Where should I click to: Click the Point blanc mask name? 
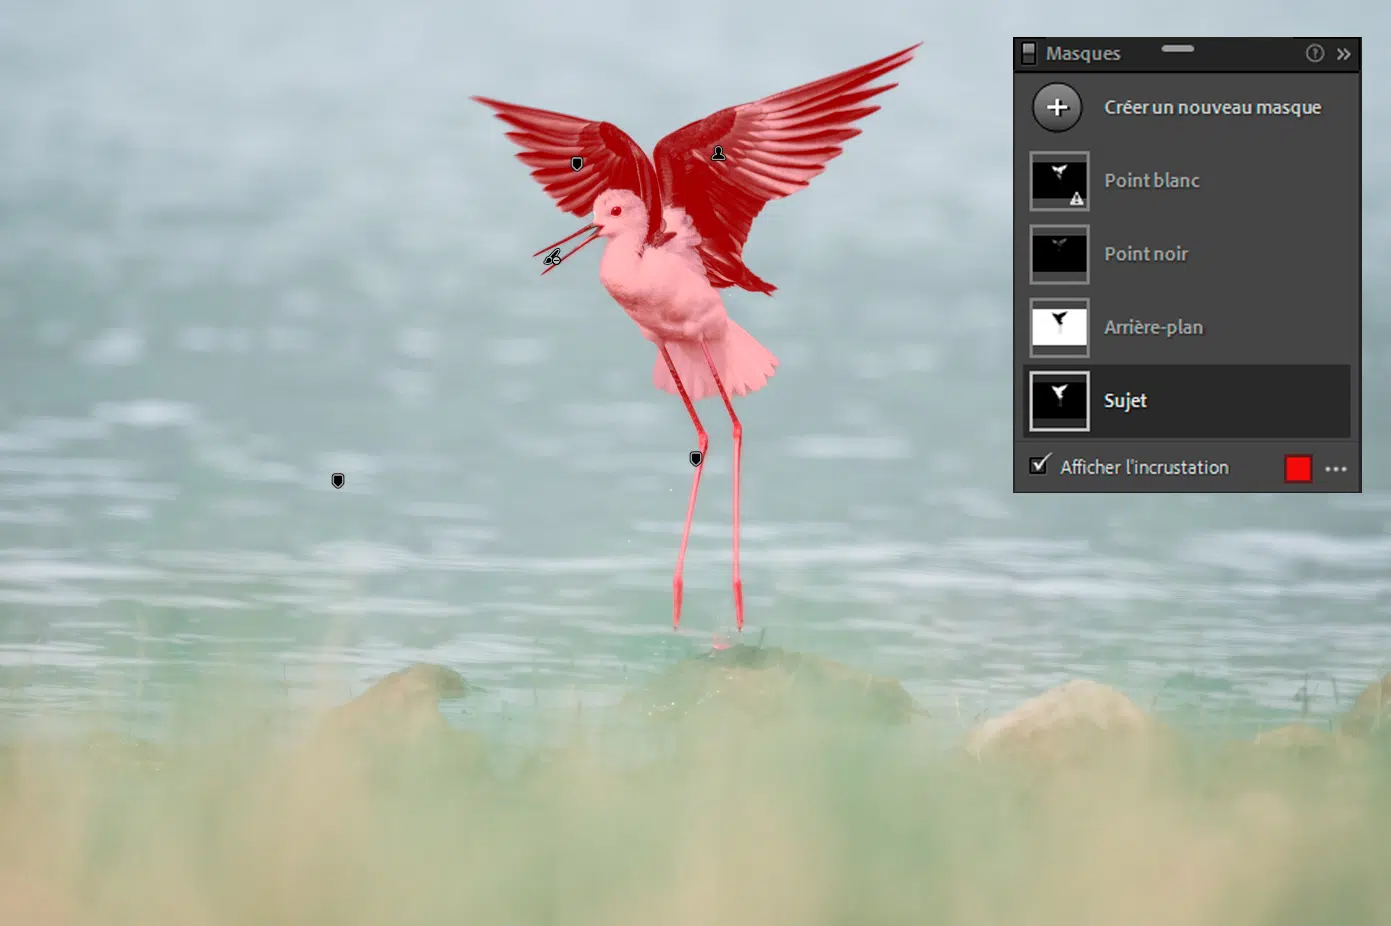tap(1151, 180)
